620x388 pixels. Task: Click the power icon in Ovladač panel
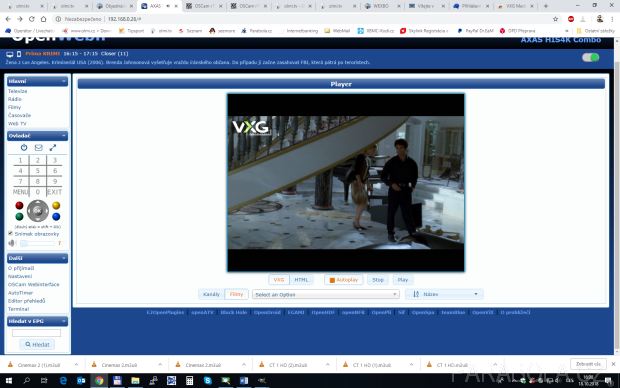(24, 148)
